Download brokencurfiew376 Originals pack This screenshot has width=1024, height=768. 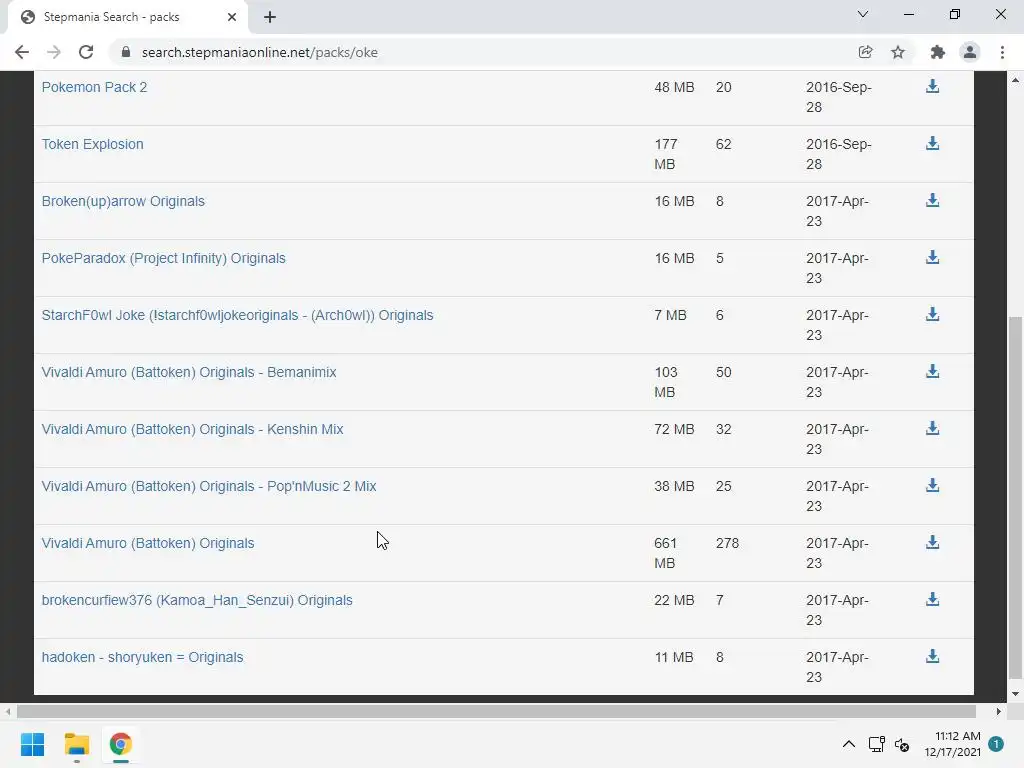[x=932, y=599]
